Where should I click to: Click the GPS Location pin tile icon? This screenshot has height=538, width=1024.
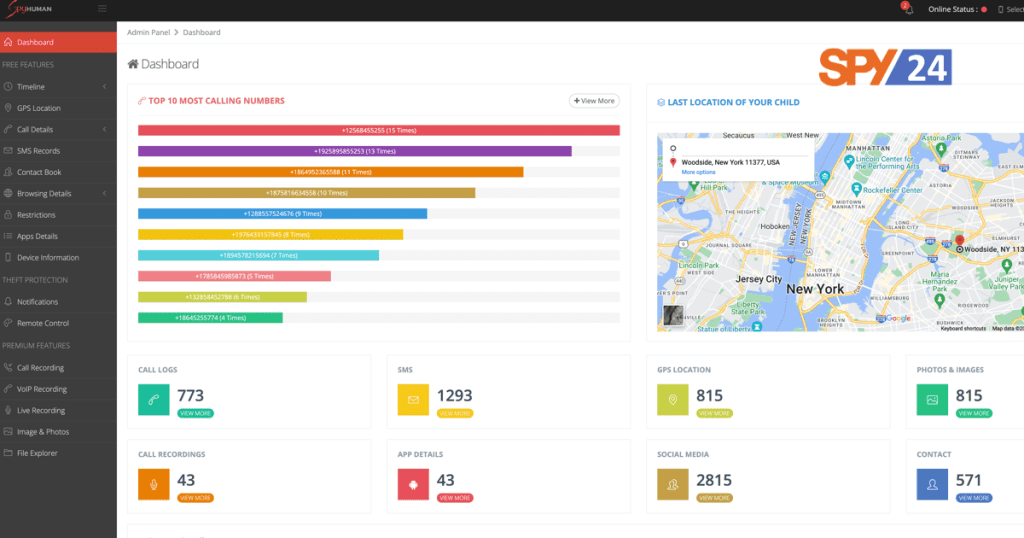pyautogui.click(x=673, y=400)
